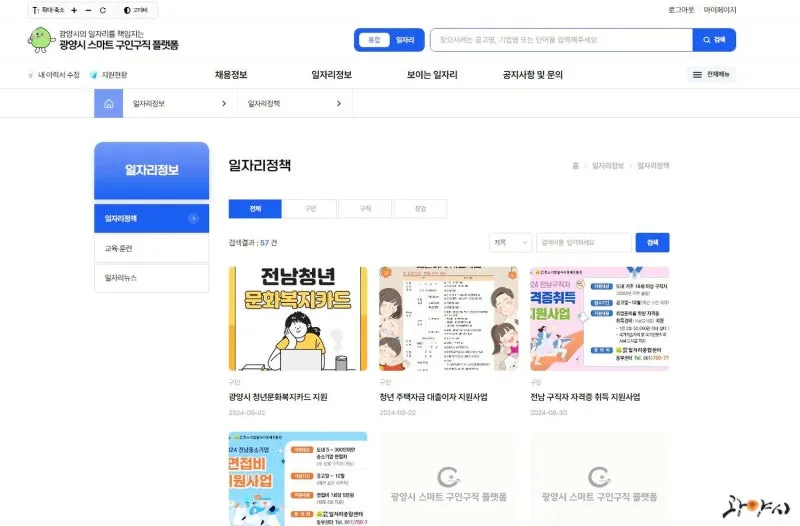
Task: Switch the search mode toggle to 일자리
Action: coord(405,40)
